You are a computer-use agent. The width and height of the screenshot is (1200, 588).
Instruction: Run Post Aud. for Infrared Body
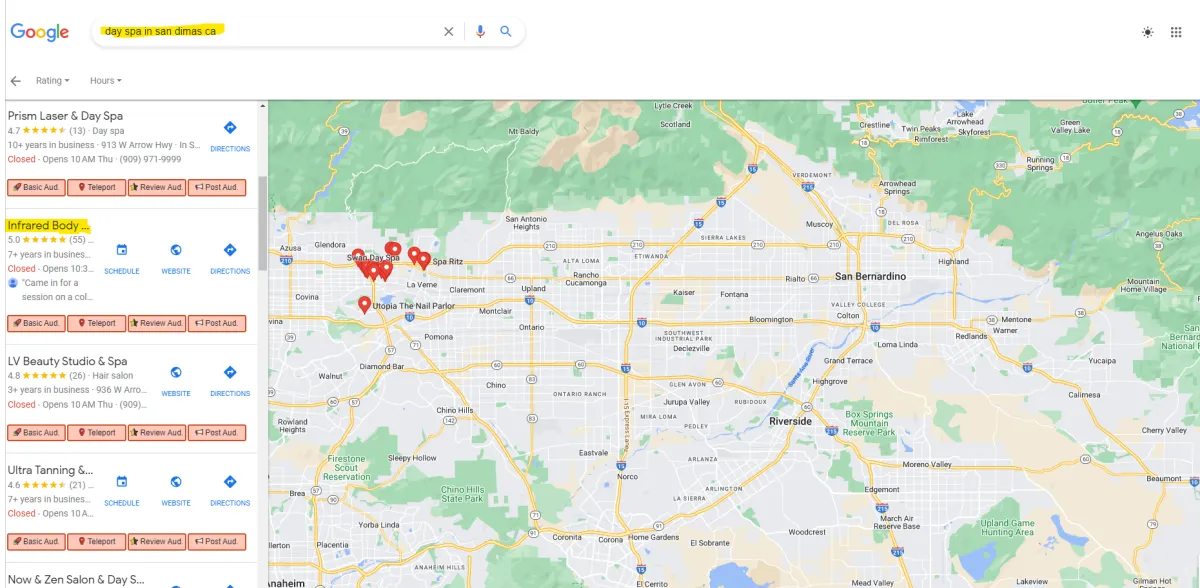click(216, 323)
